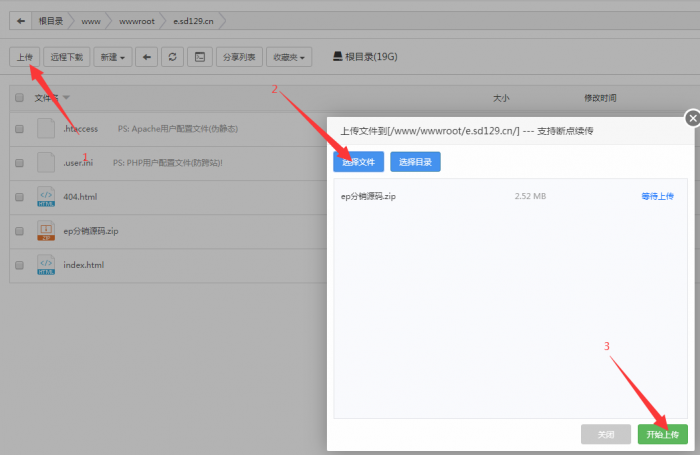Go to wwwroot in the breadcrumb path

pyautogui.click(x=136, y=20)
